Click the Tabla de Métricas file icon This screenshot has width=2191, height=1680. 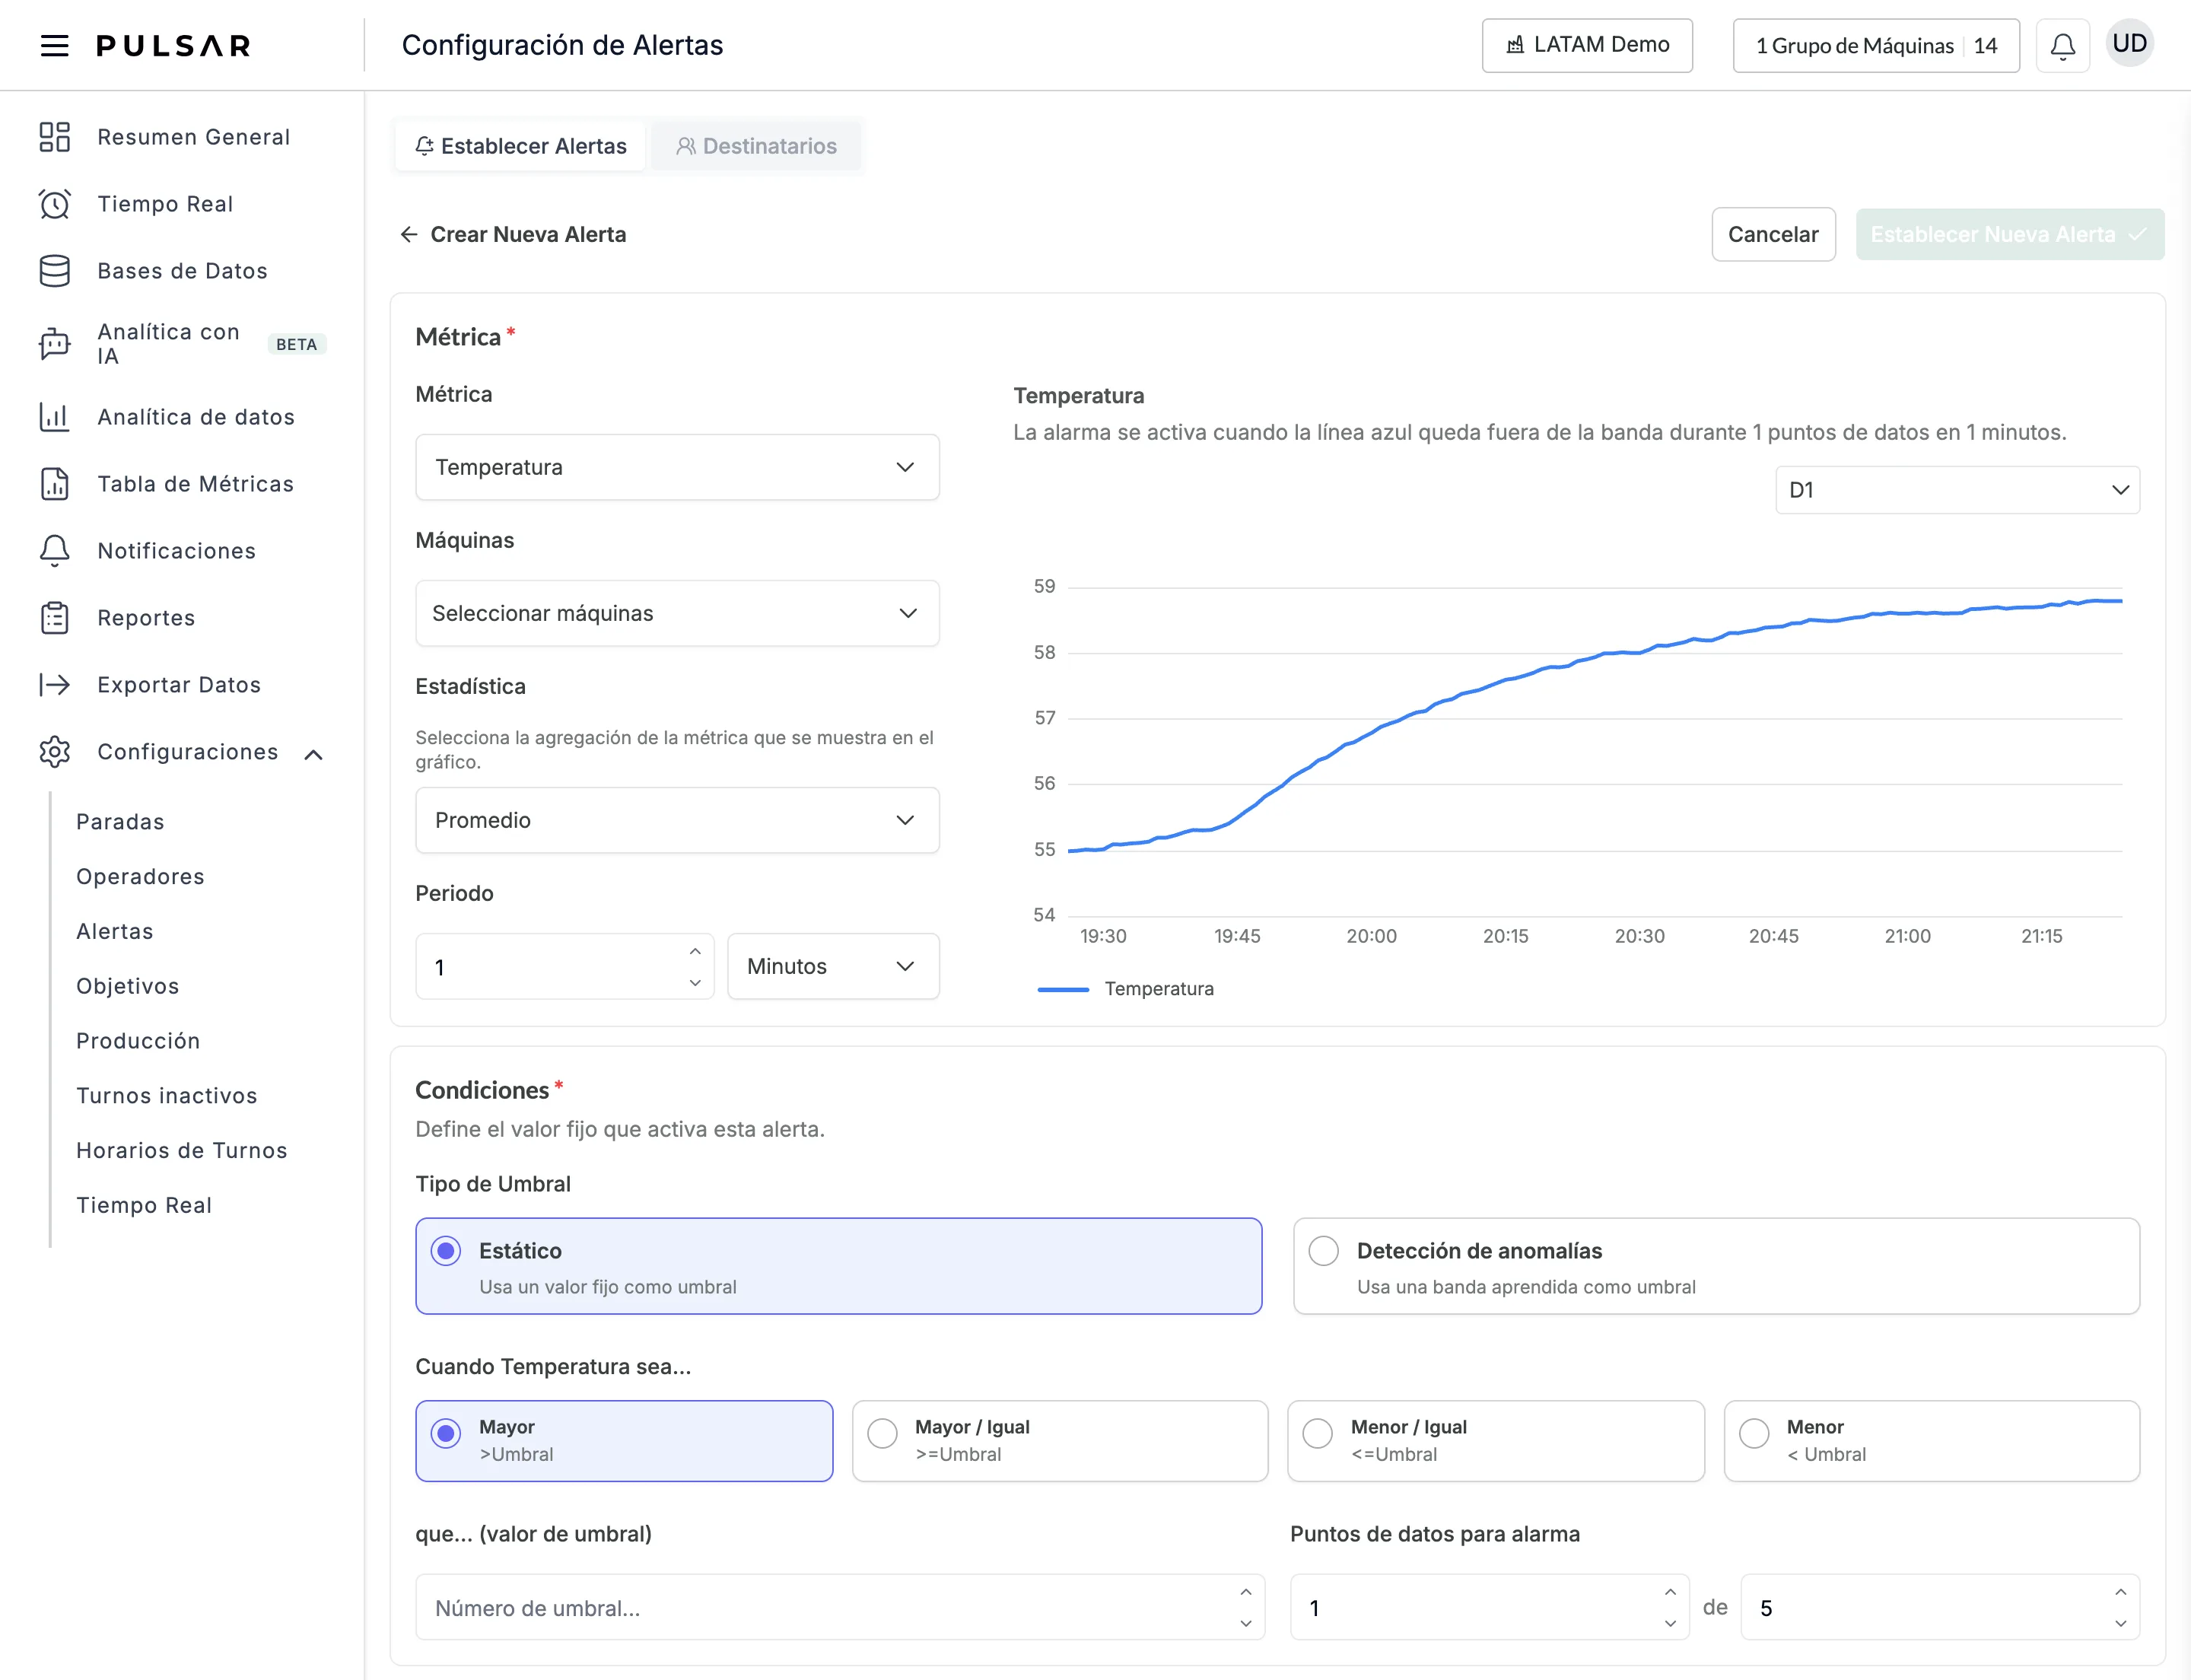tap(54, 484)
